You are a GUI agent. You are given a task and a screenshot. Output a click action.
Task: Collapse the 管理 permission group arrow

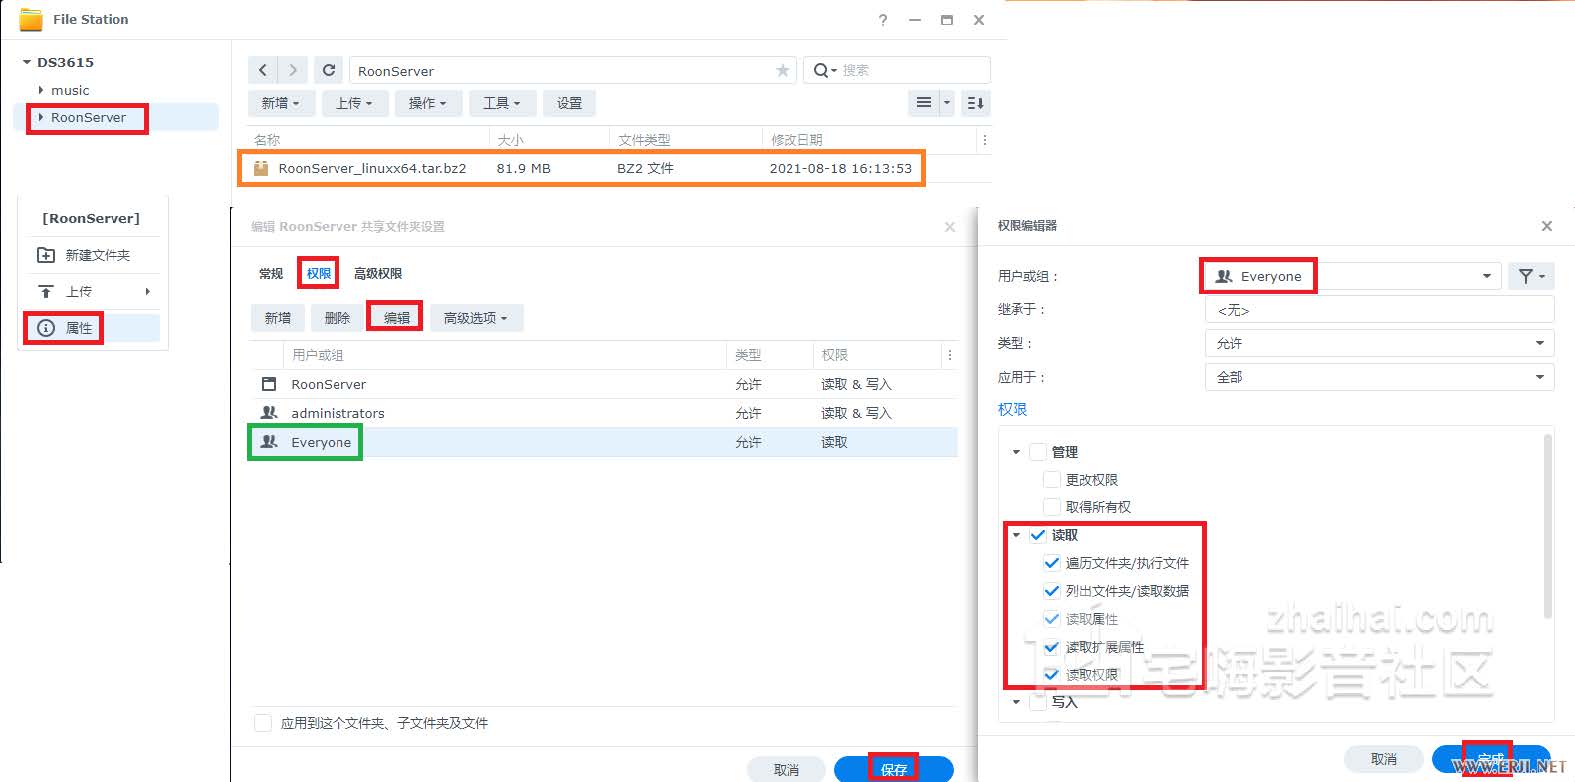(1017, 452)
